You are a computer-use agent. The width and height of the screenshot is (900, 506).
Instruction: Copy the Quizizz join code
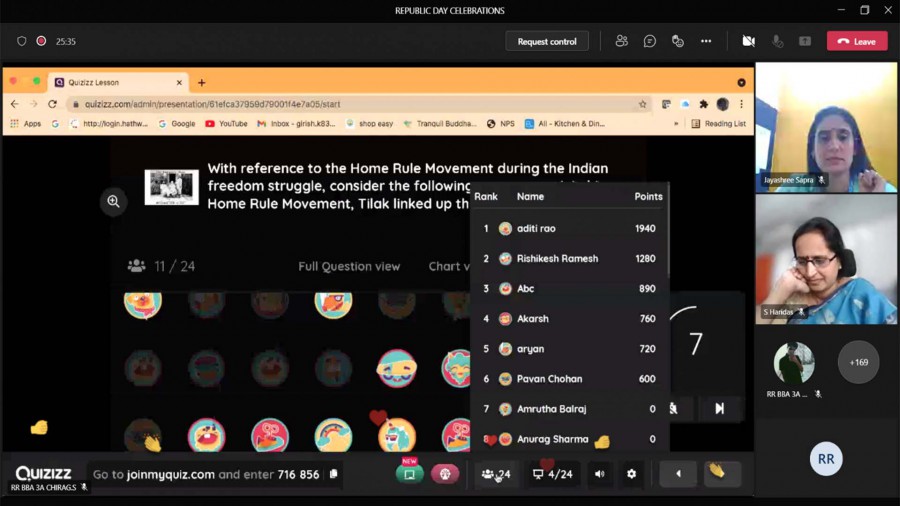pyautogui.click(x=334, y=474)
